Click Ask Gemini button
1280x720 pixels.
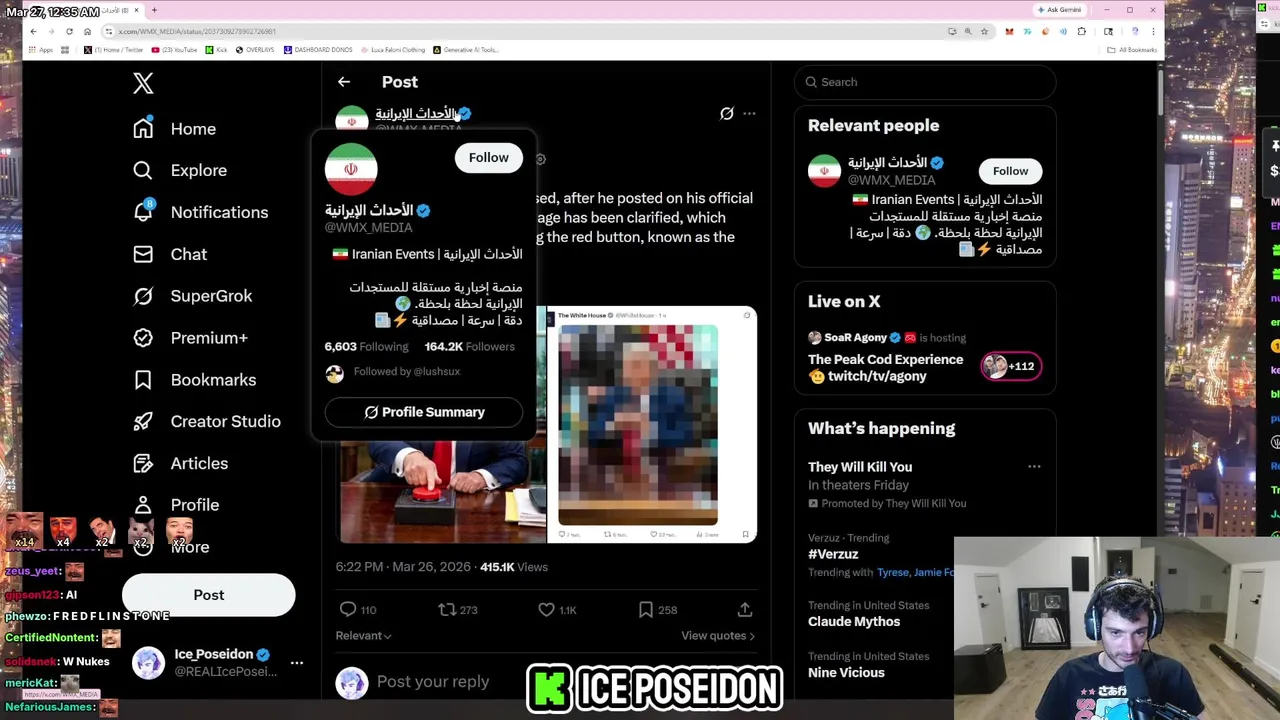coord(1058,10)
